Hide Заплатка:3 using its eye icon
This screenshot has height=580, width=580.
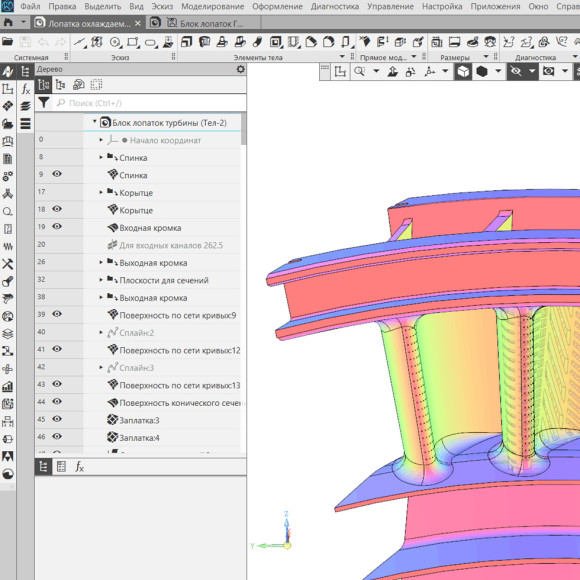[x=57, y=419]
